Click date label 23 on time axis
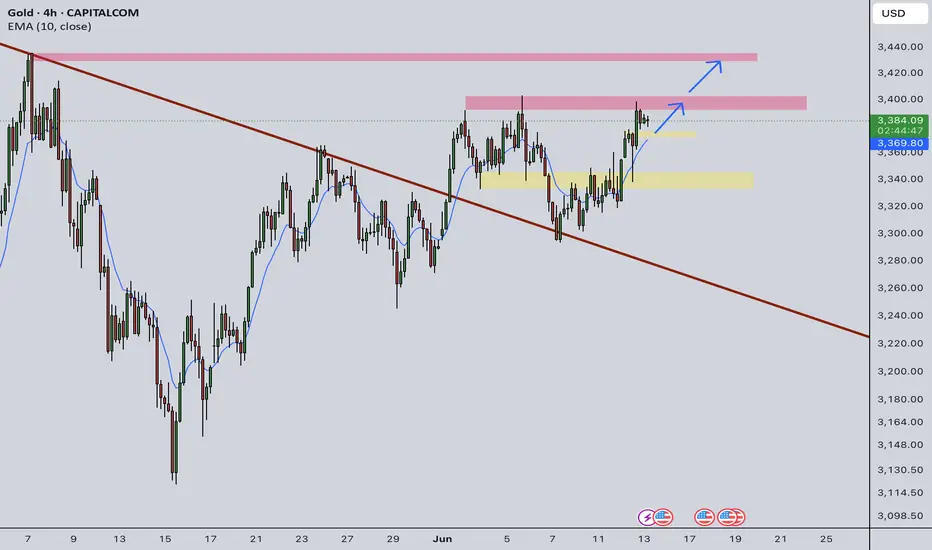The width and height of the screenshot is (932, 550). 301,539
